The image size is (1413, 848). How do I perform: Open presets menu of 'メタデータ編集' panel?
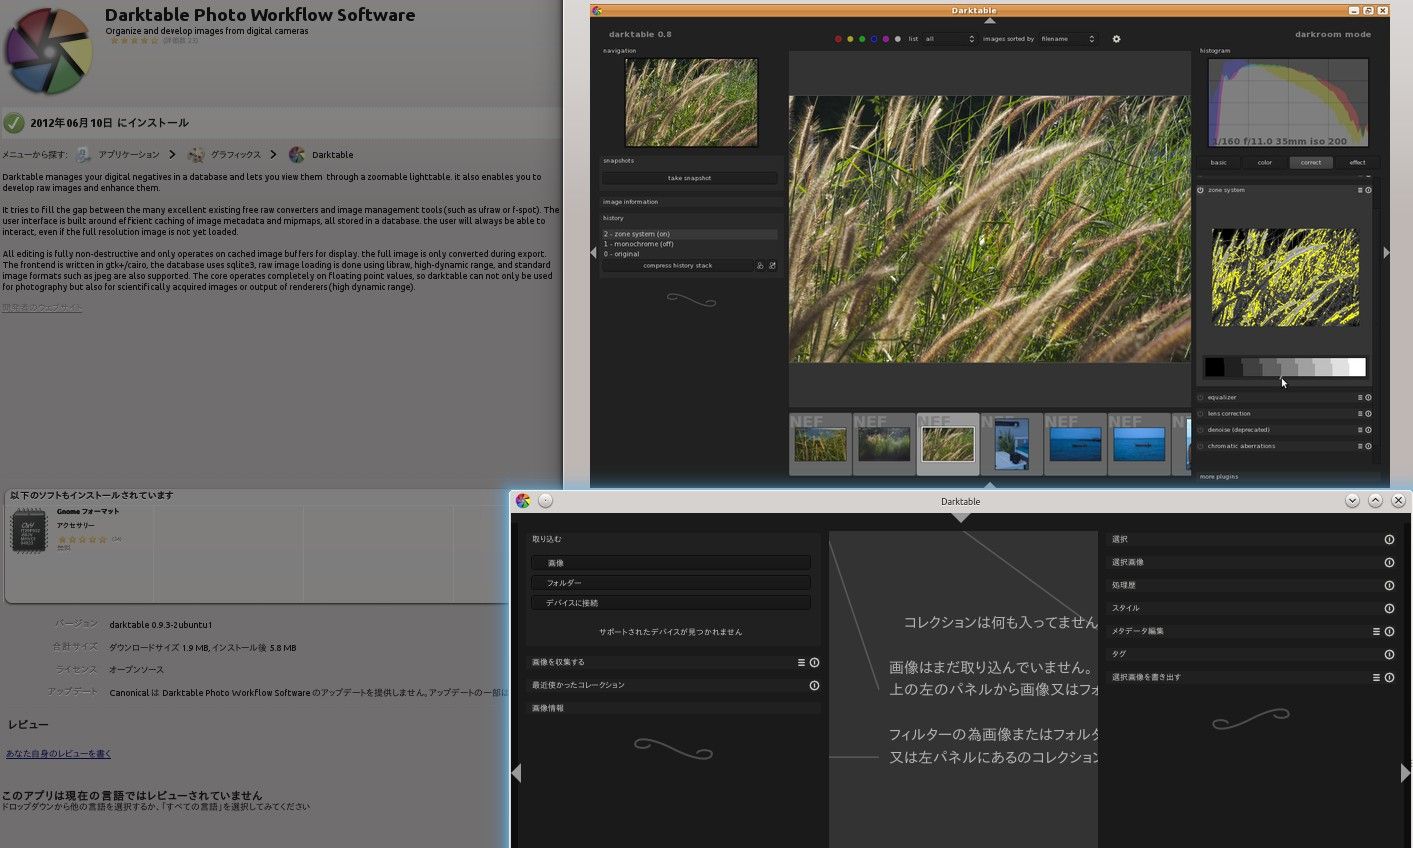(1376, 631)
